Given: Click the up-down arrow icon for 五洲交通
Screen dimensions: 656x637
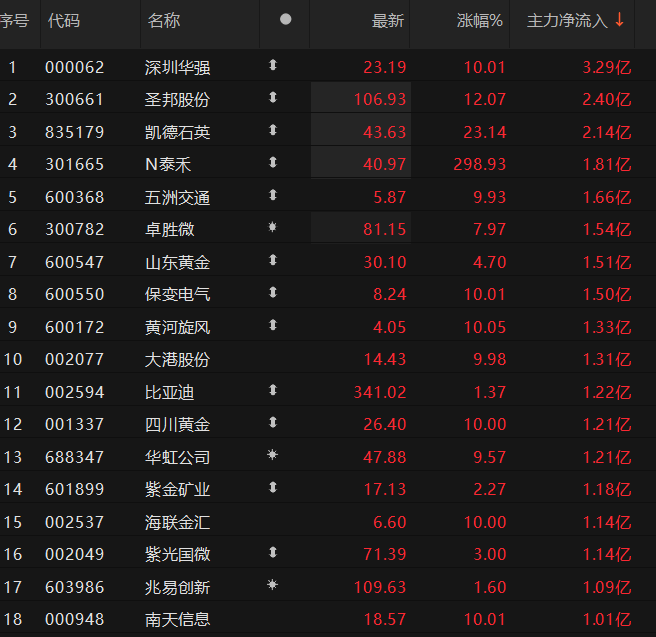Looking at the screenshot, I should tap(273, 195).
